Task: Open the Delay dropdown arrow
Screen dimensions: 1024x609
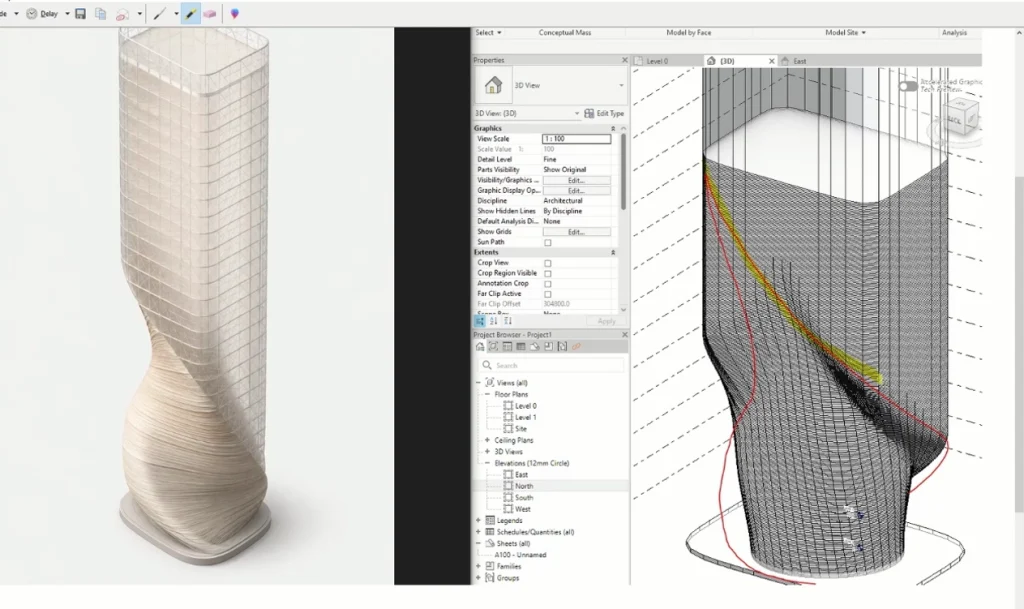Action: click(67, 14)
